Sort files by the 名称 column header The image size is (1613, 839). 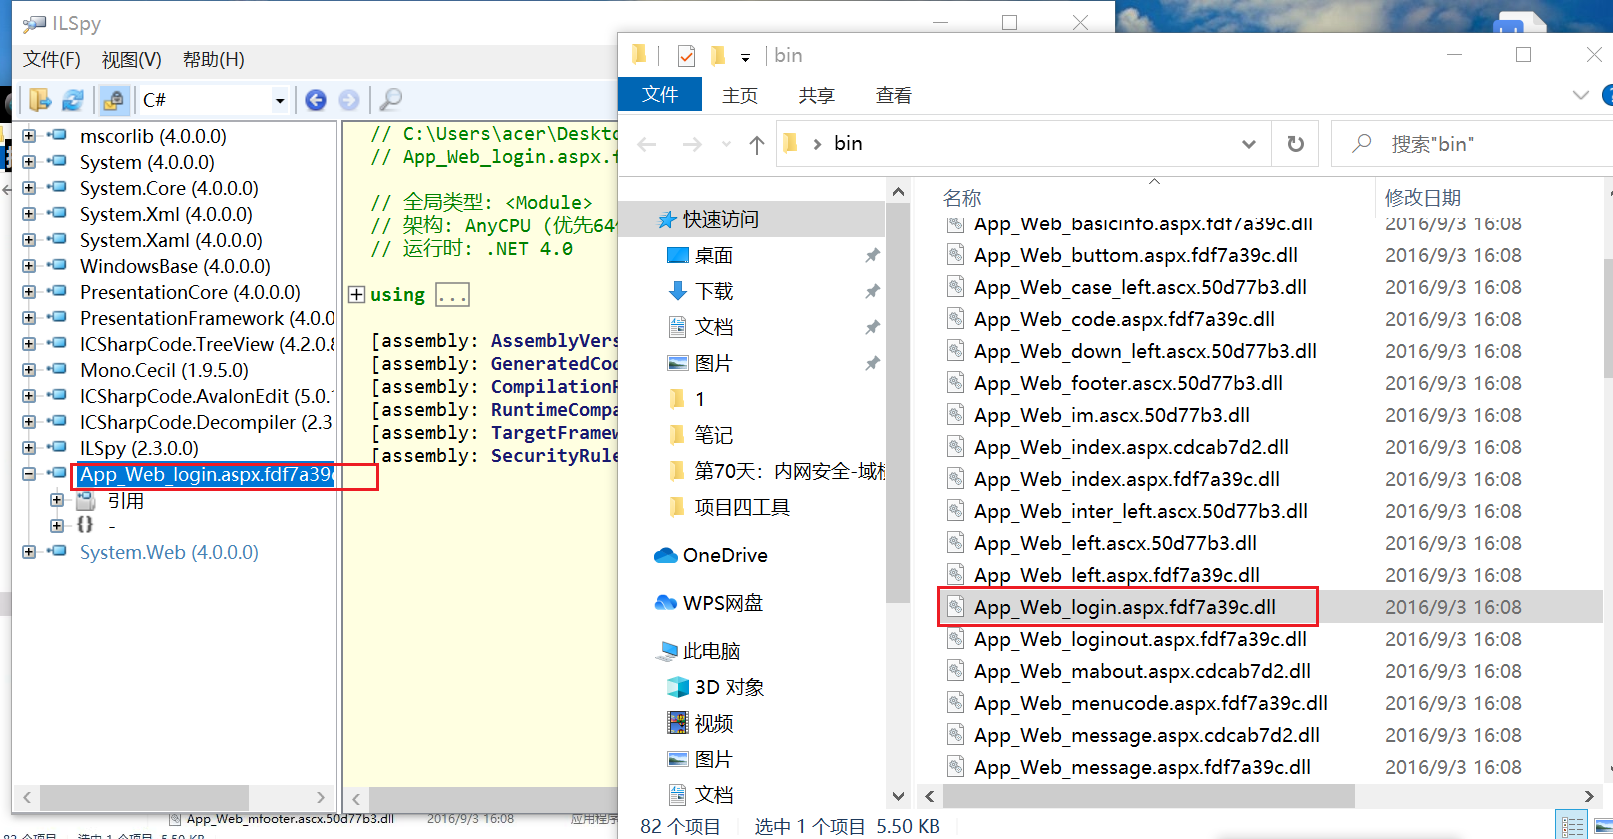point(962,198)
